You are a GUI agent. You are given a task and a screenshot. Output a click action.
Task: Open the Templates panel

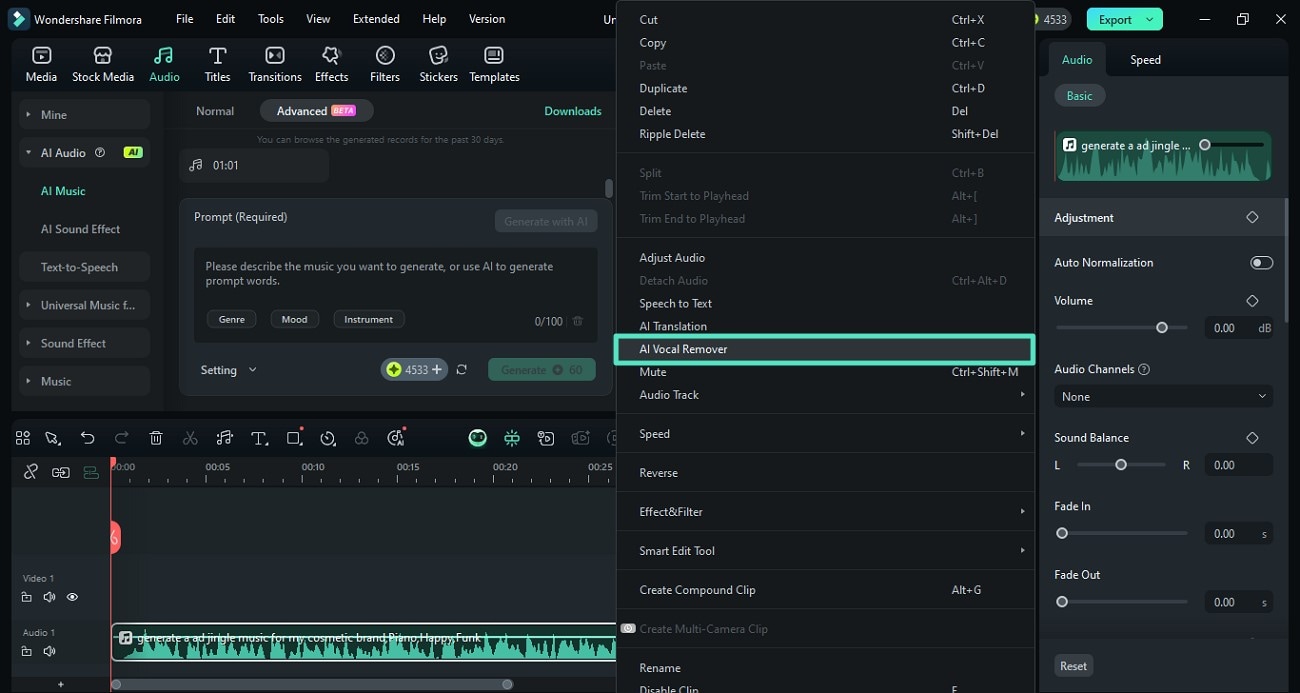coord(494,64)
